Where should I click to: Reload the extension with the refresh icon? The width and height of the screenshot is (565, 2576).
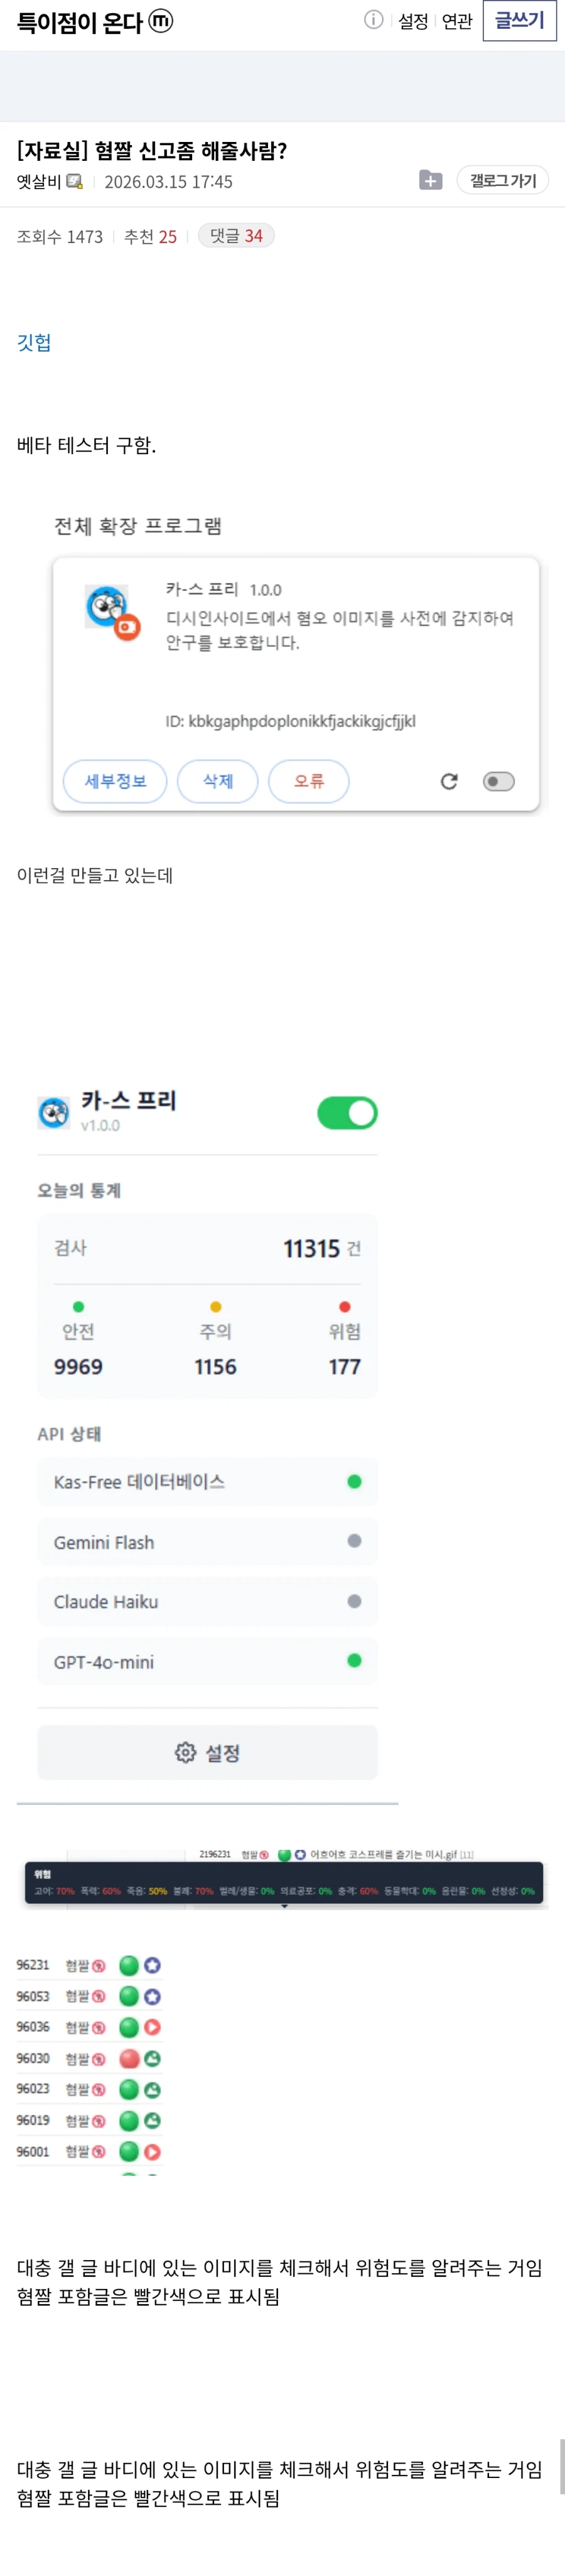coord(449,781)
